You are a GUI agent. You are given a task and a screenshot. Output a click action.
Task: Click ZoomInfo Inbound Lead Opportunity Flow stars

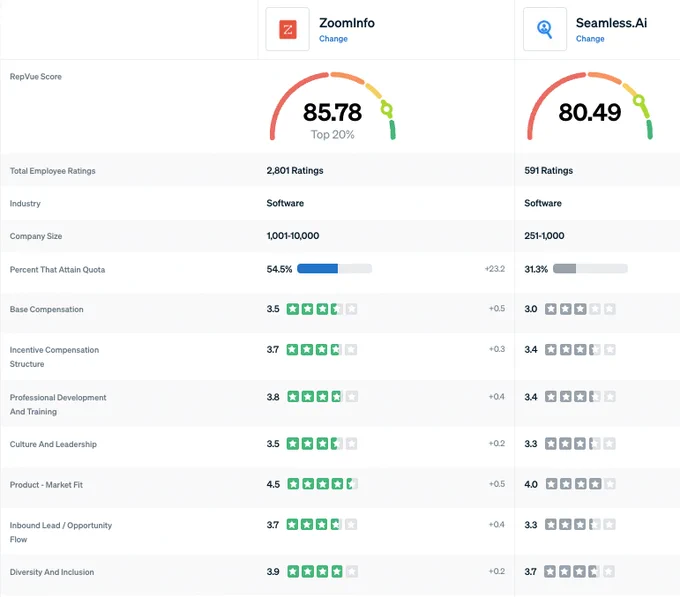(322, 525)
